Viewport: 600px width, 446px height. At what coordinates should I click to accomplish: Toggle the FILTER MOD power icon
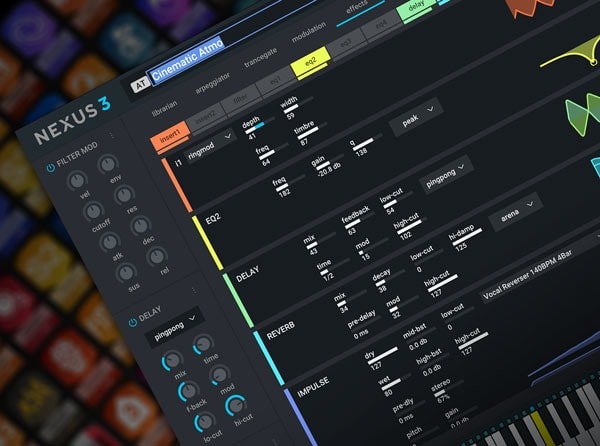[50, 168]
